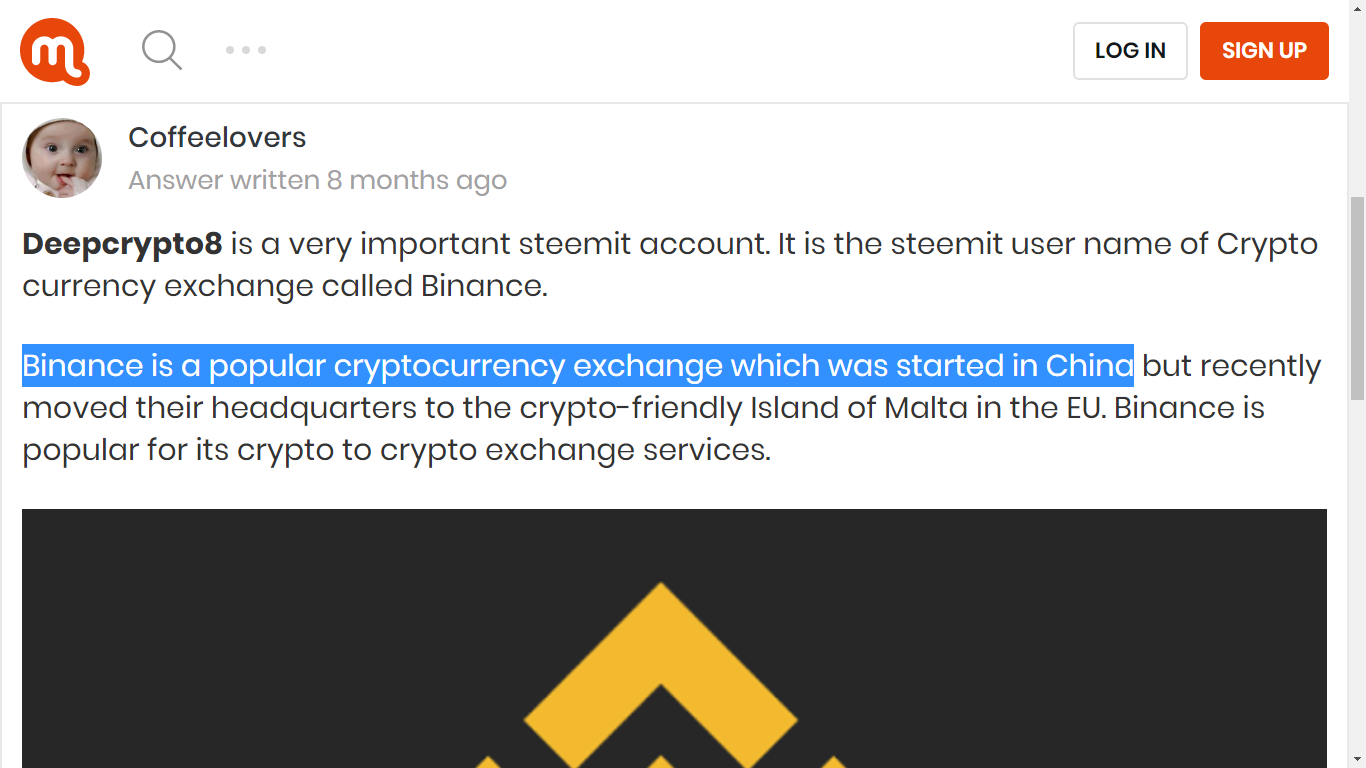Click the "crypto to crypto exchange services" text
The height and width of the screenshot is (768, 1366).
pos(503,450)
